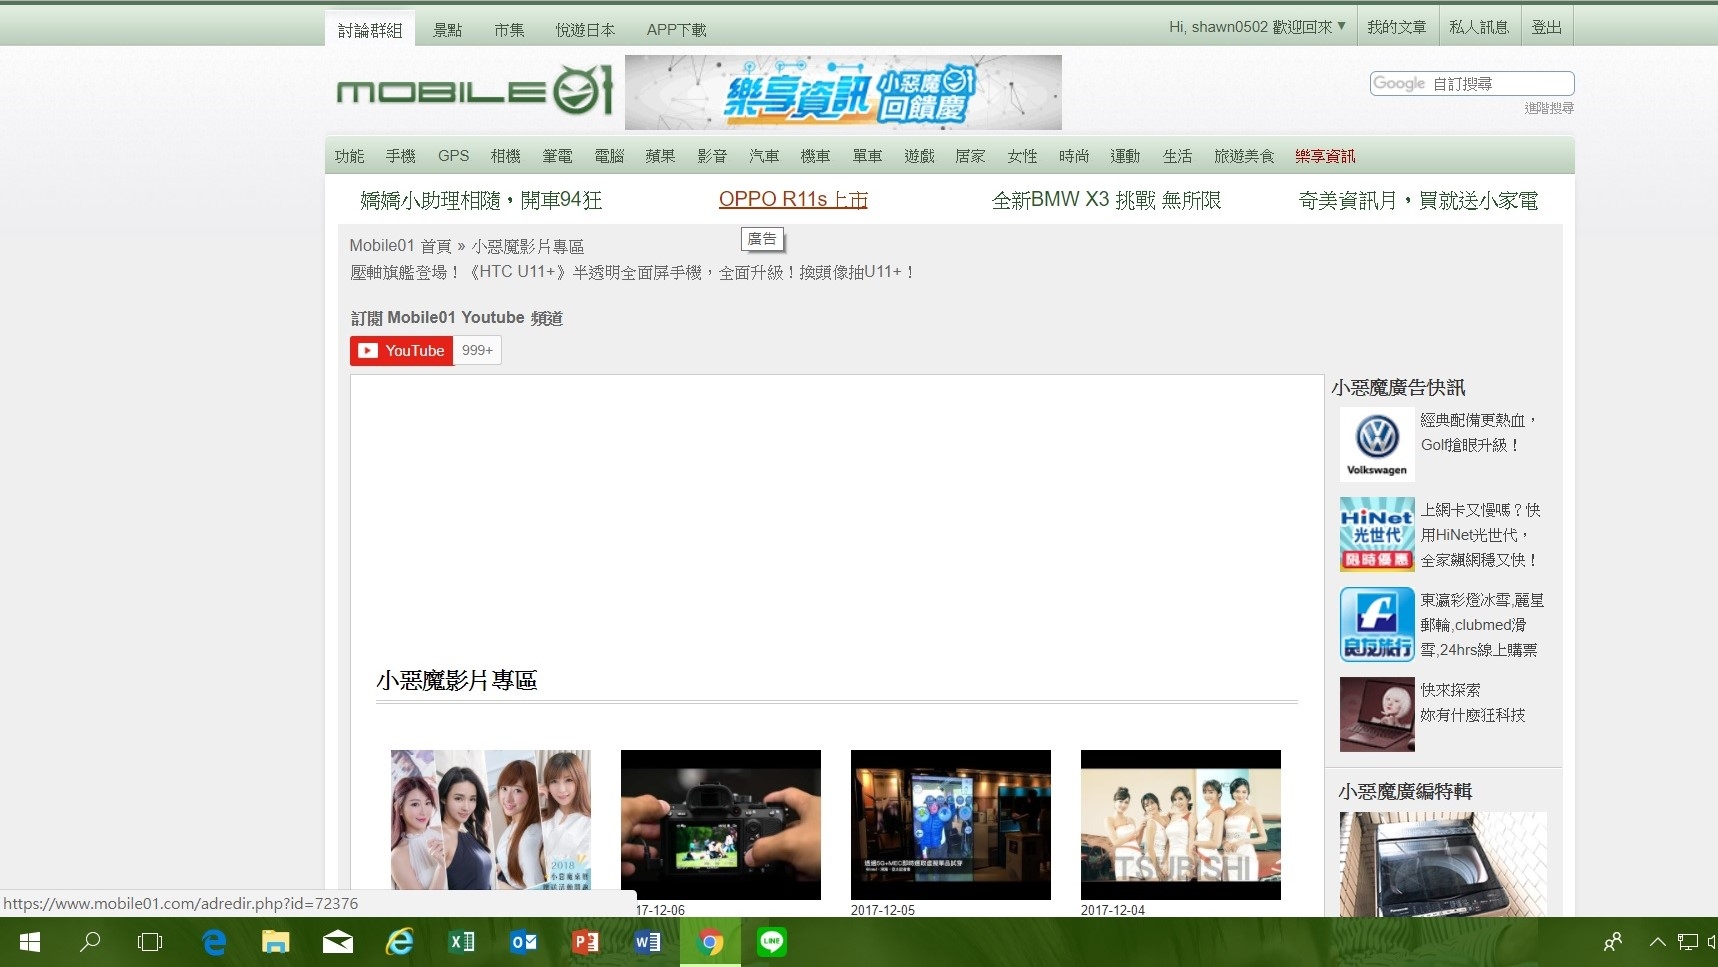The width and height of the screenshot is (1718, 967).
Task: Open the 女性 category menu
Action: [1022, 156]
